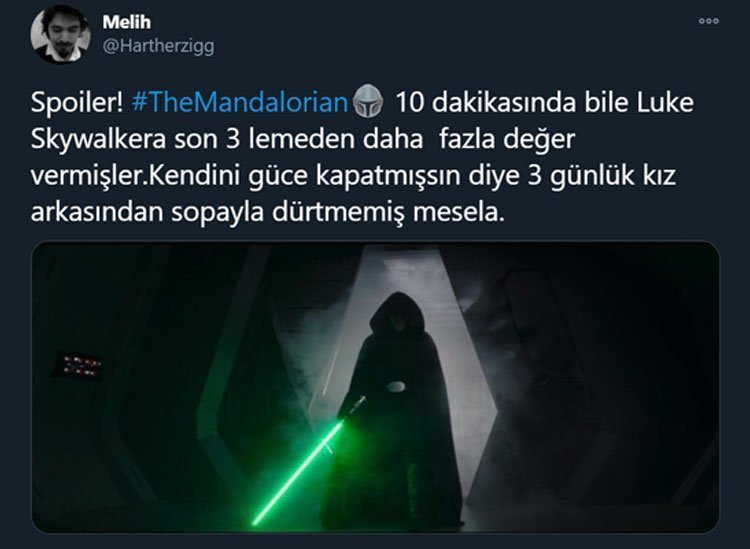
Task: Click the word Skywalkera in the tweet
Action: tap(99, 139)
